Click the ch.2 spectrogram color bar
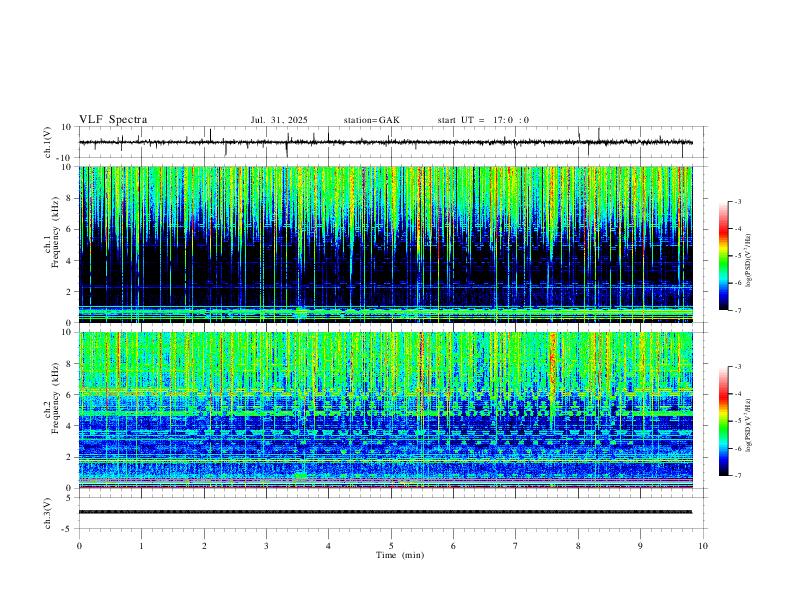The width and height of the screenshot is (792, 612). point(724,421)
